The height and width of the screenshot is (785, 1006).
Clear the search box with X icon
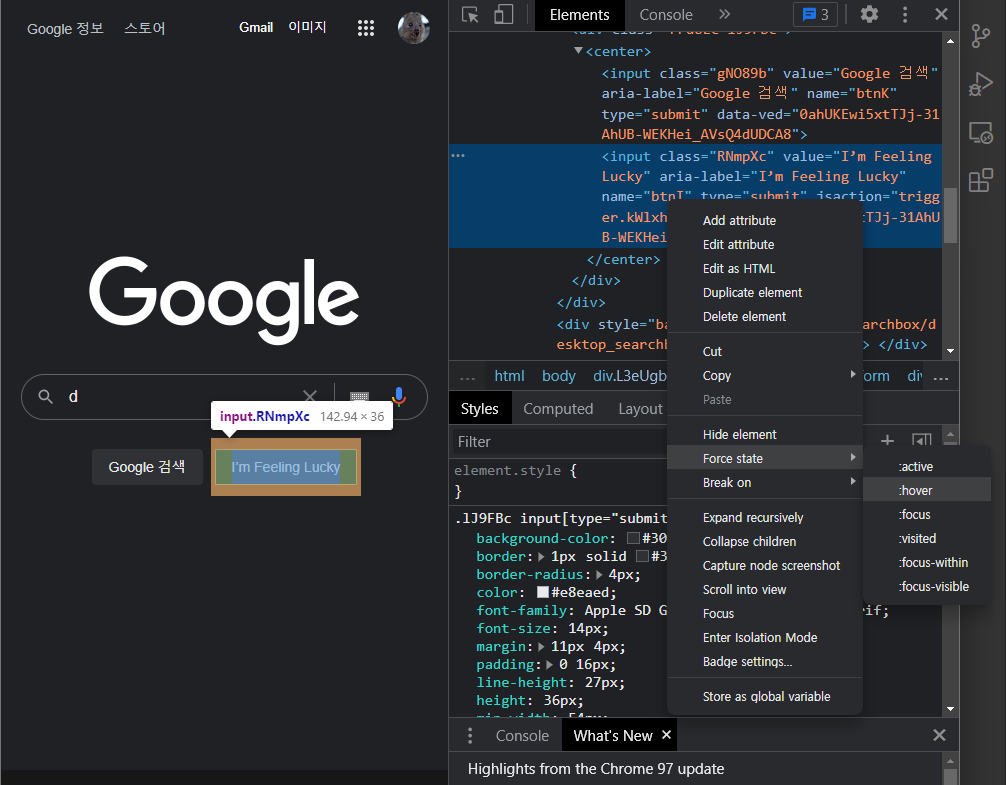[310, 396]
